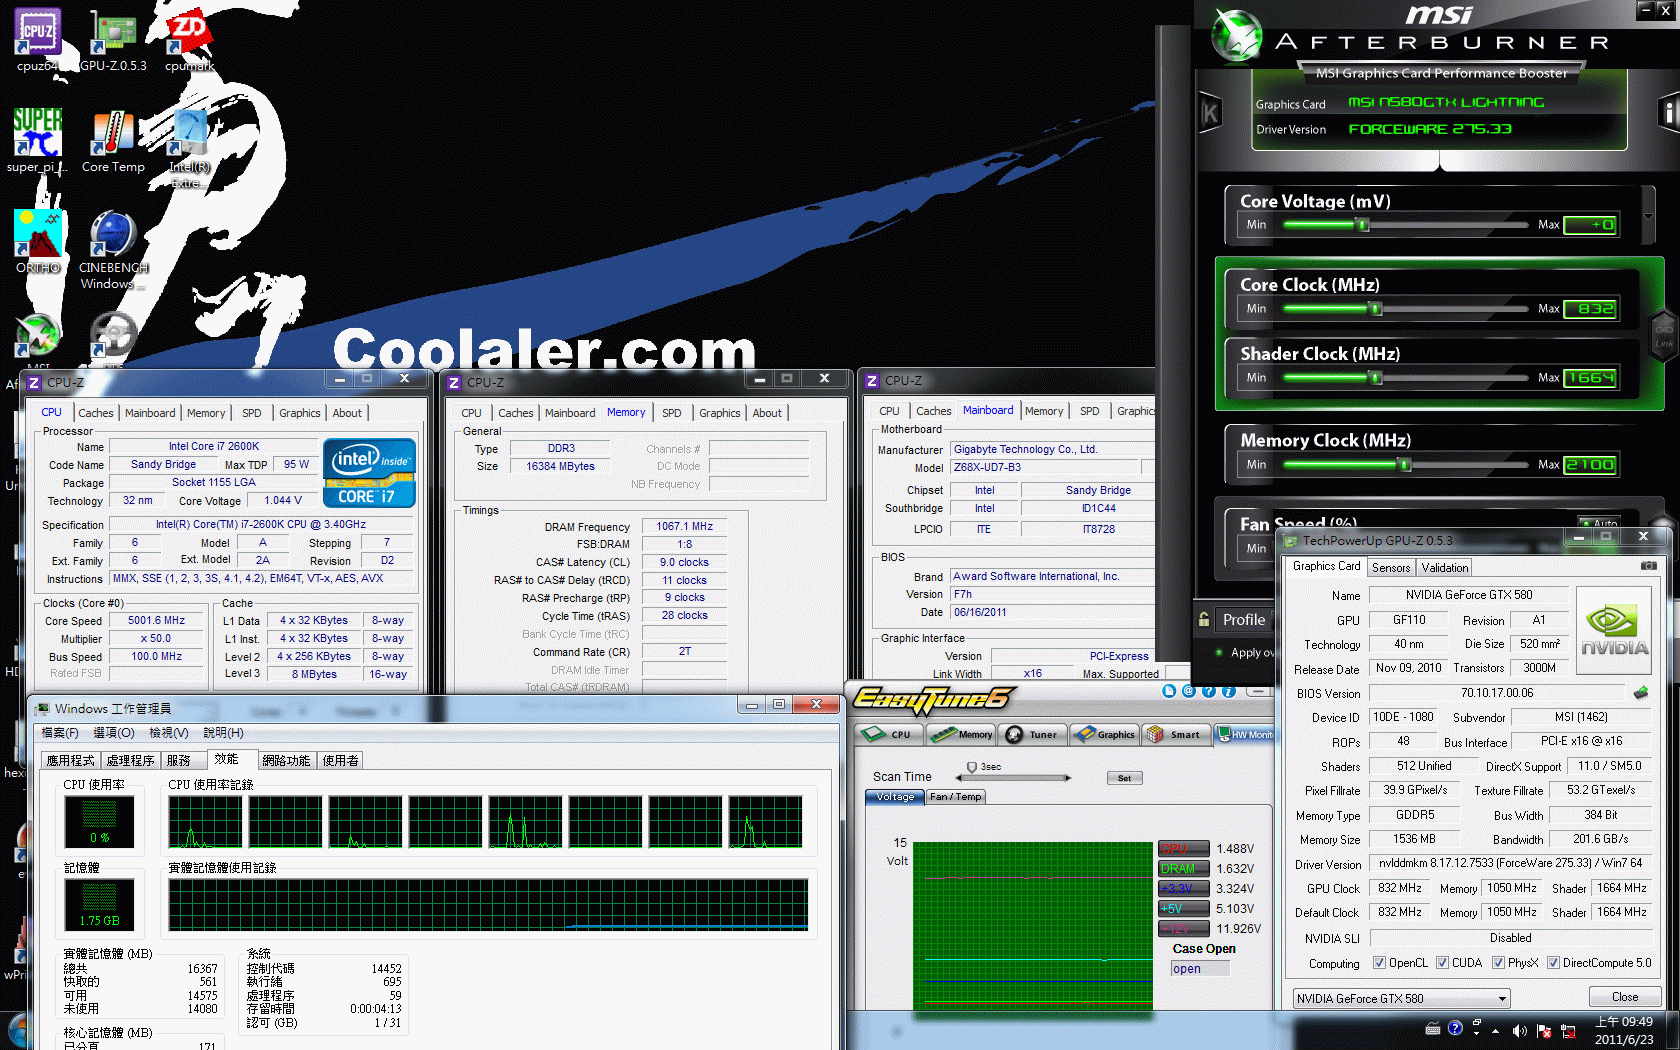Open the Tuner tab in EasyTune6
The height and width of the screenshot is (1050, 1680).
tap(1032, 734)
